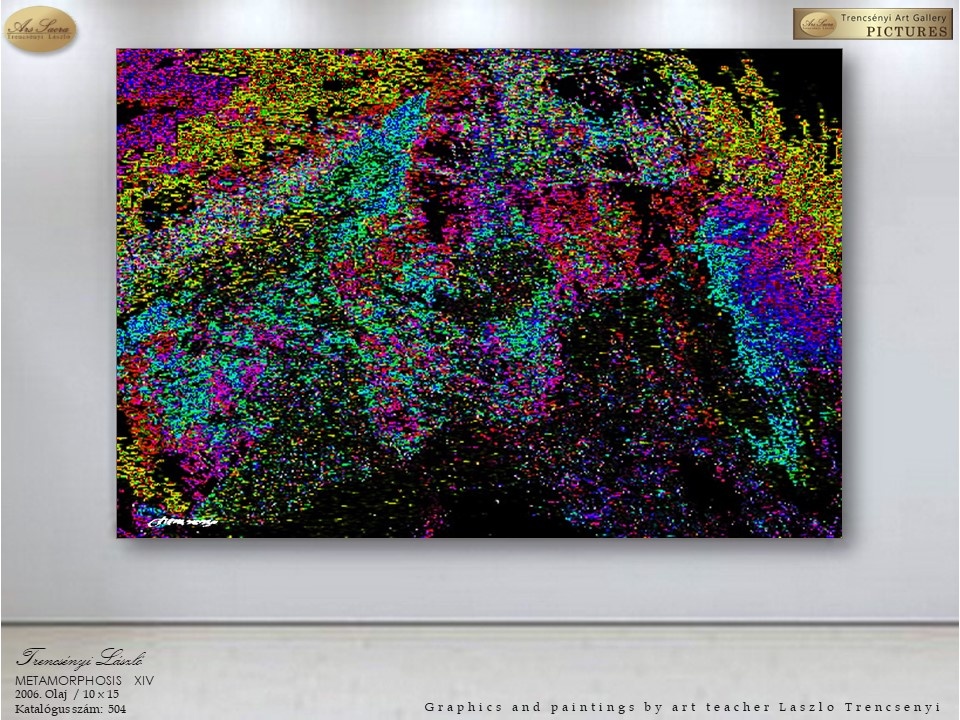This screenshot has width=960, height=720.
Task: Click the "Graphics and paintings by art teacher" caption
Action: point(683,708)
